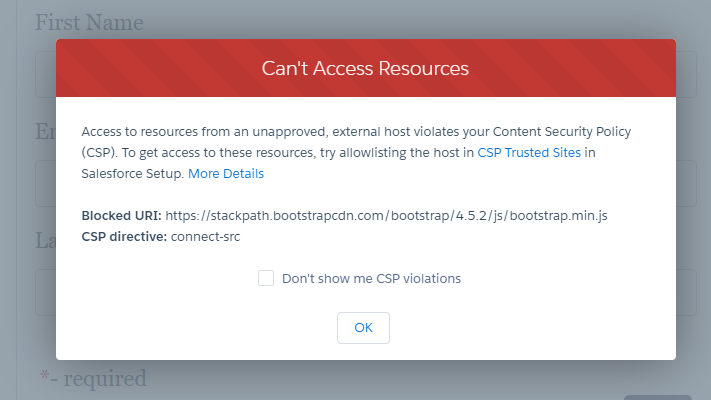Click the "Don't show me CSP violations" label
Viewport: 711px width, 400px height.
tap(371, 278)
